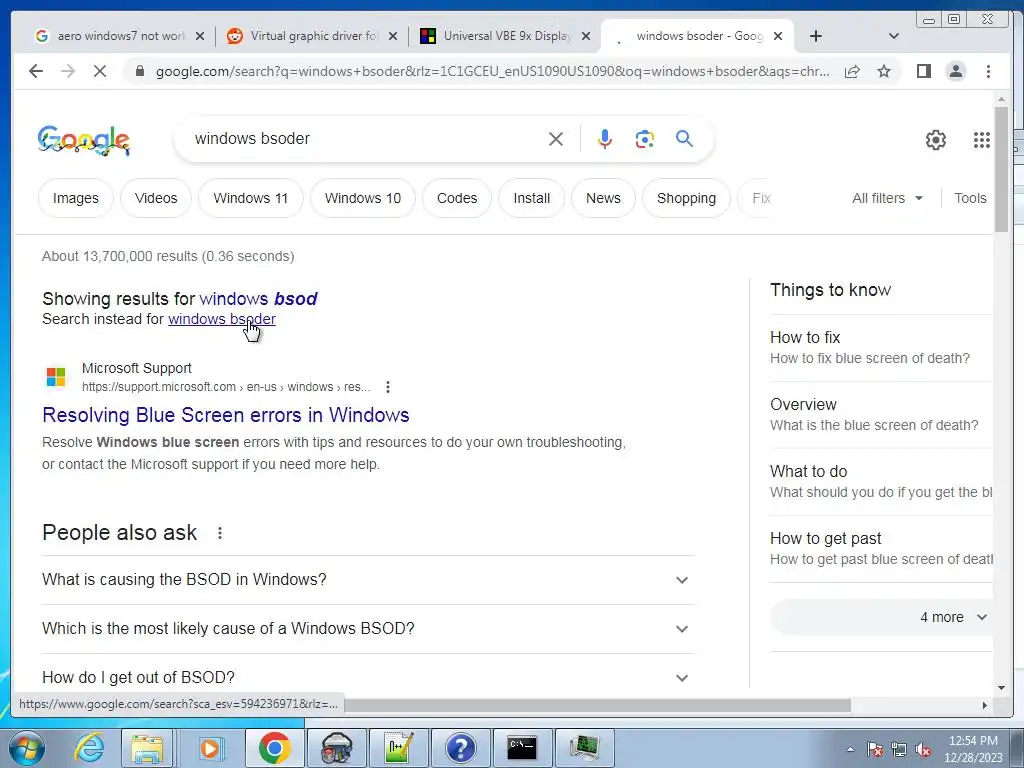This screenshot has height=768, width=1024.
Task: Apply the Windows 11 filter chip
Action: pyautogui.click(x=251, y=198)
